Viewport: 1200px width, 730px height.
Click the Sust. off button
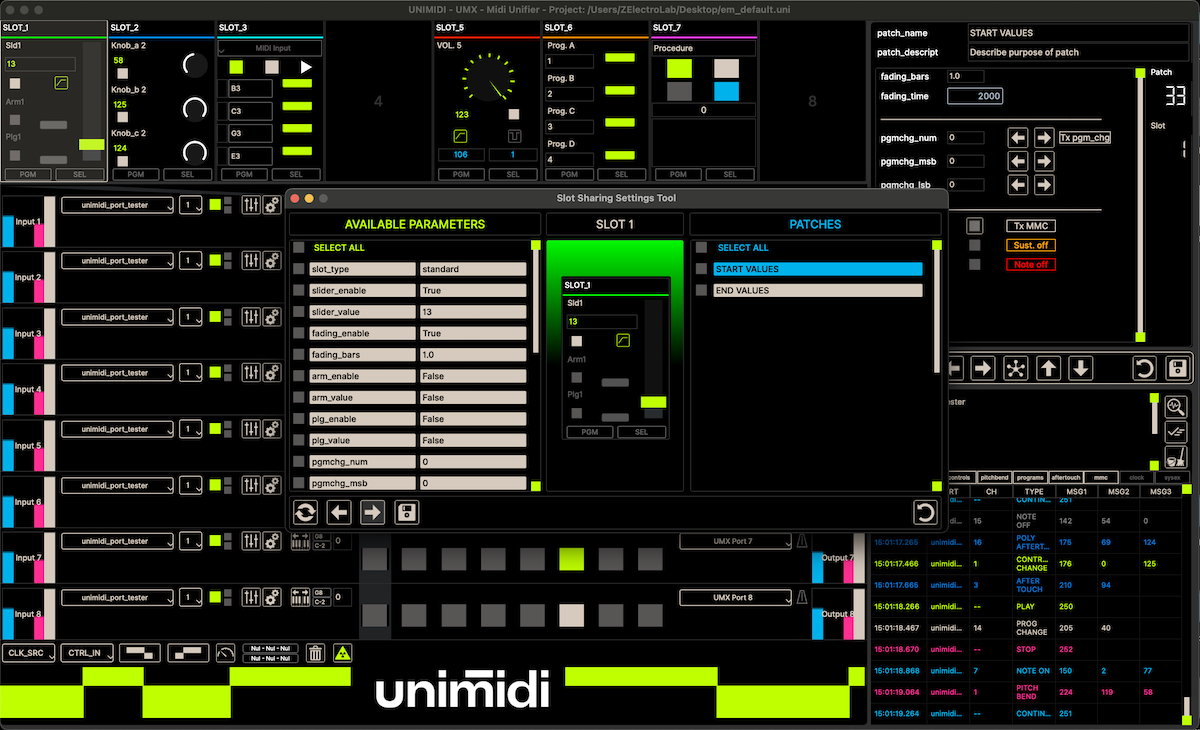pos(1030,245)
